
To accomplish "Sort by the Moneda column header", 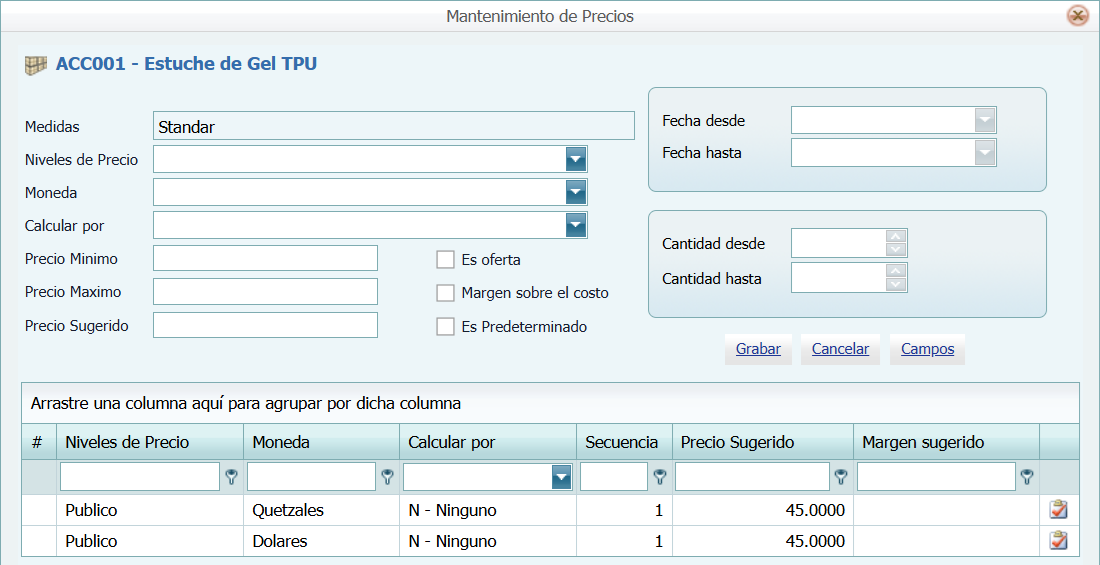I will pyautogui.click(x=281, y=442).
